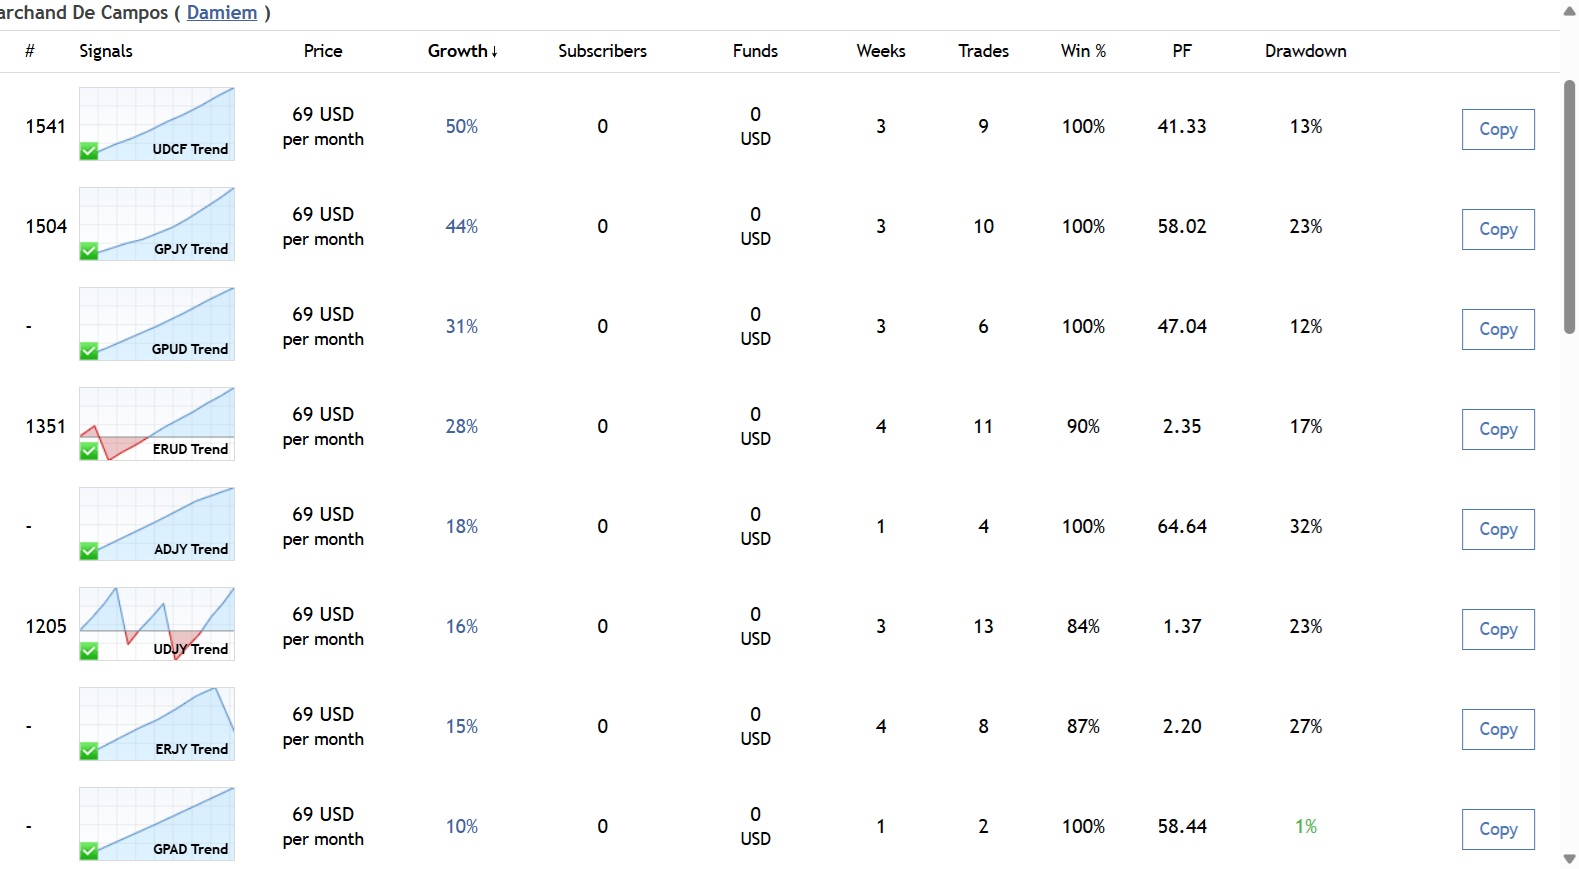Click the vertical scrollbar thumb
The image size is (1579, 869).
click(x=1569, y=205)
